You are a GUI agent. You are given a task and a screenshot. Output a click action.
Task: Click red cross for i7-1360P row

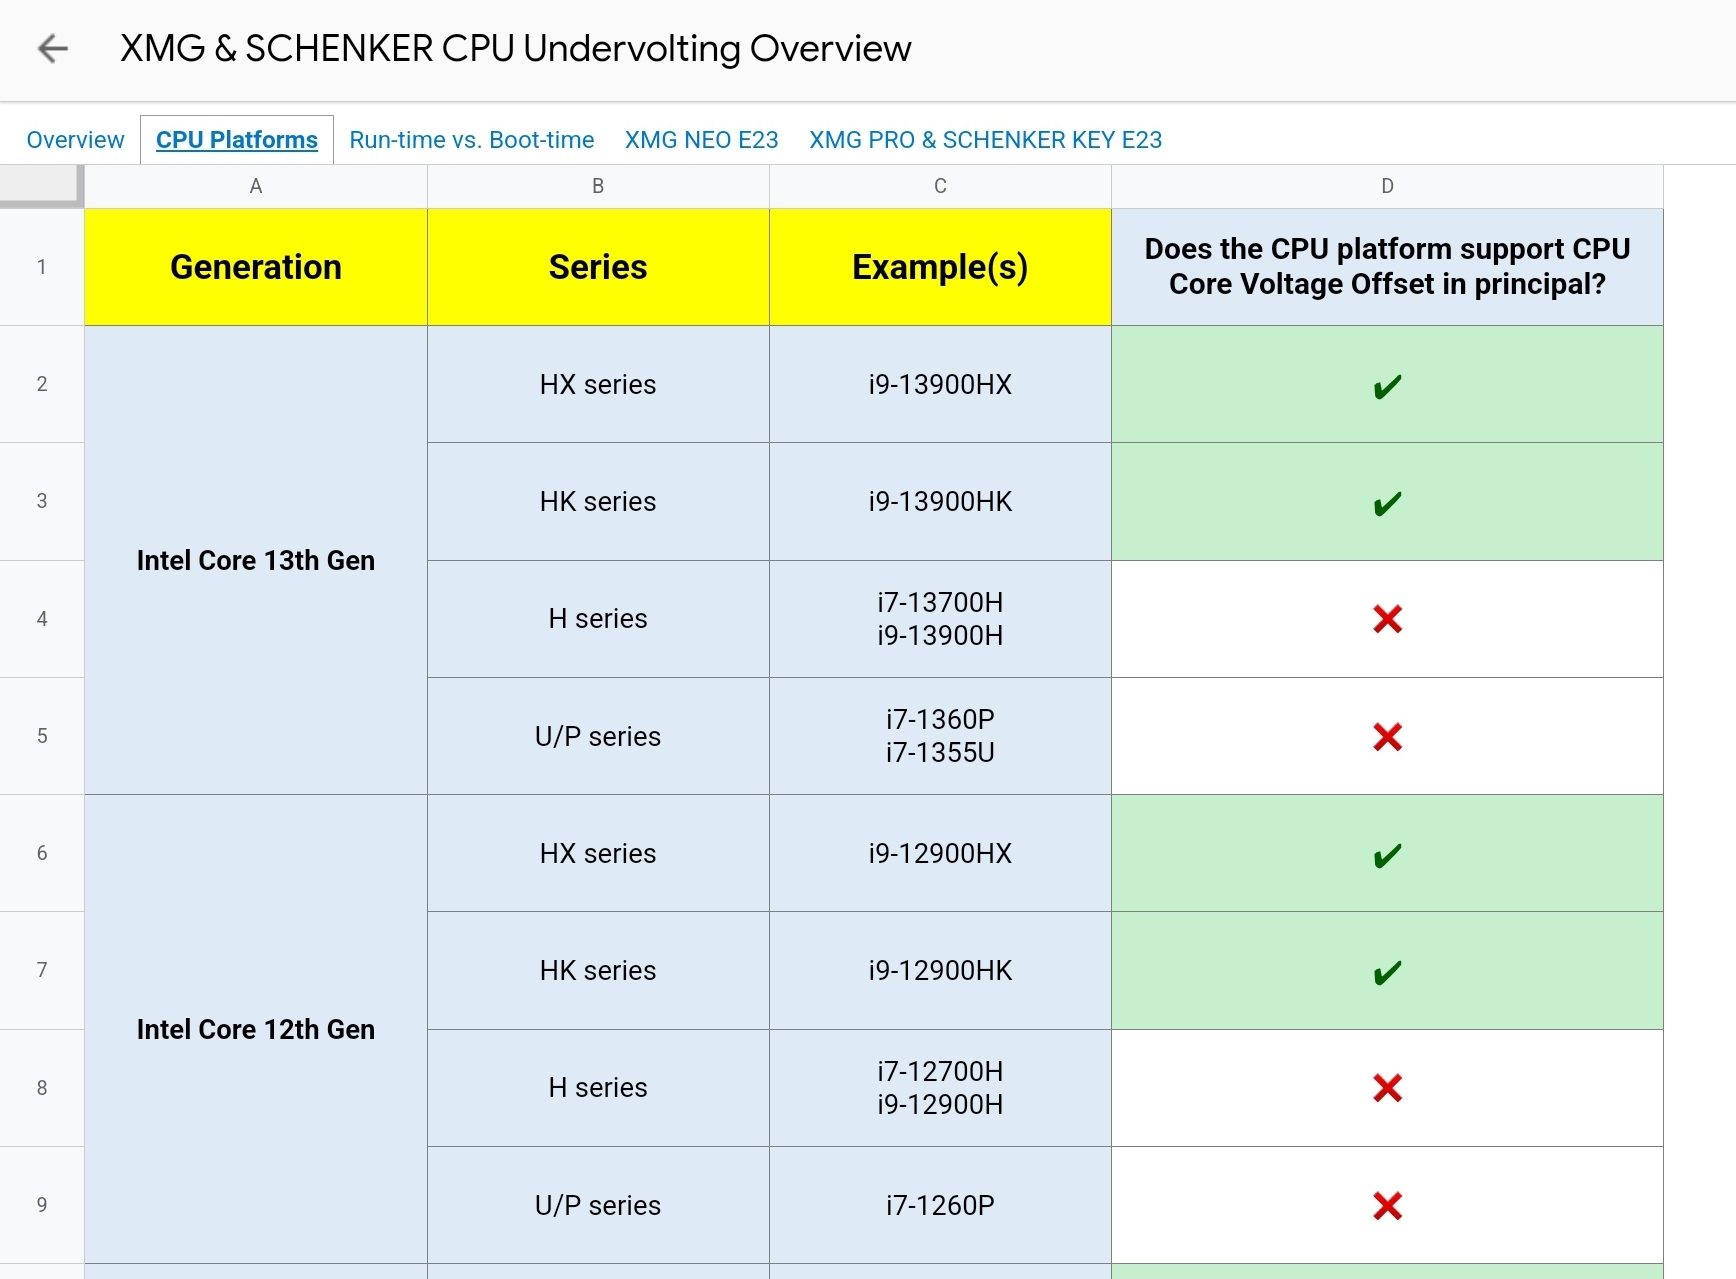pyautogui.click(x=1387, y=737)
